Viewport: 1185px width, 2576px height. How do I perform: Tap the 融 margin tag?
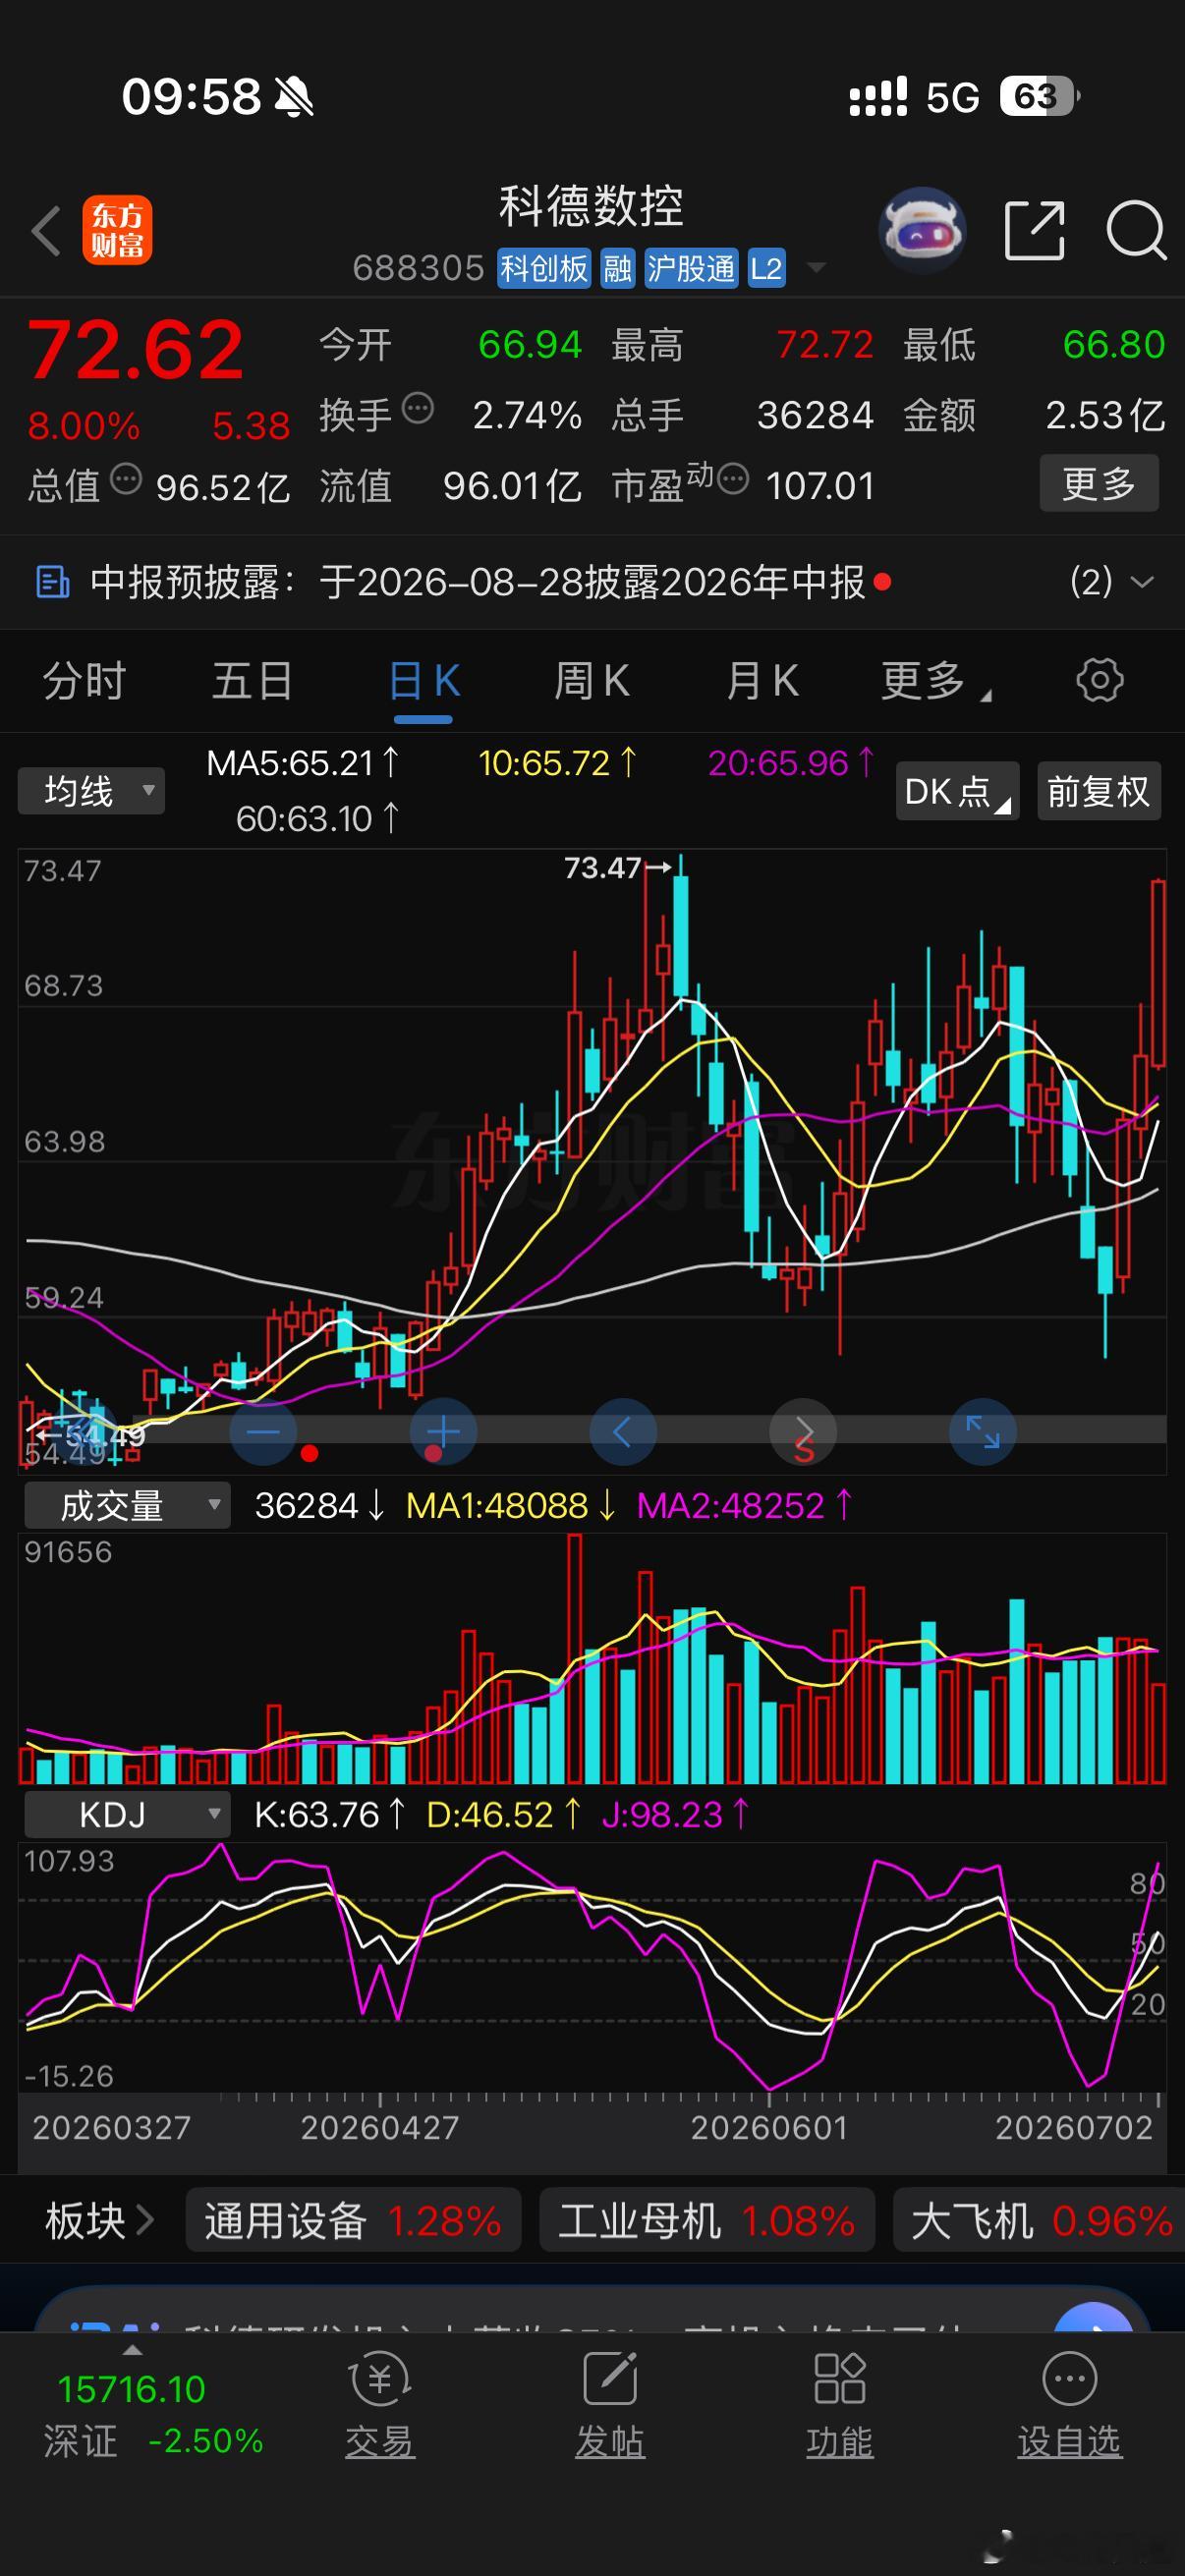pos(618,268)
